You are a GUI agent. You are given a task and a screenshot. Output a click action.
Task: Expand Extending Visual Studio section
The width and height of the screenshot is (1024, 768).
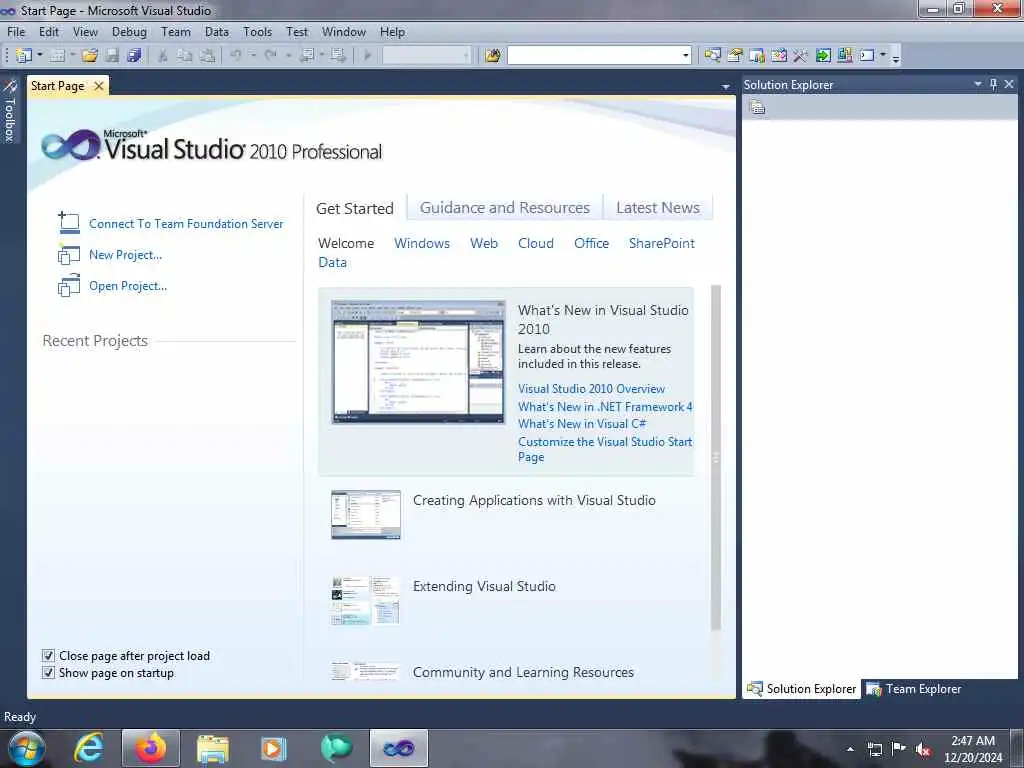pos(484,586)
